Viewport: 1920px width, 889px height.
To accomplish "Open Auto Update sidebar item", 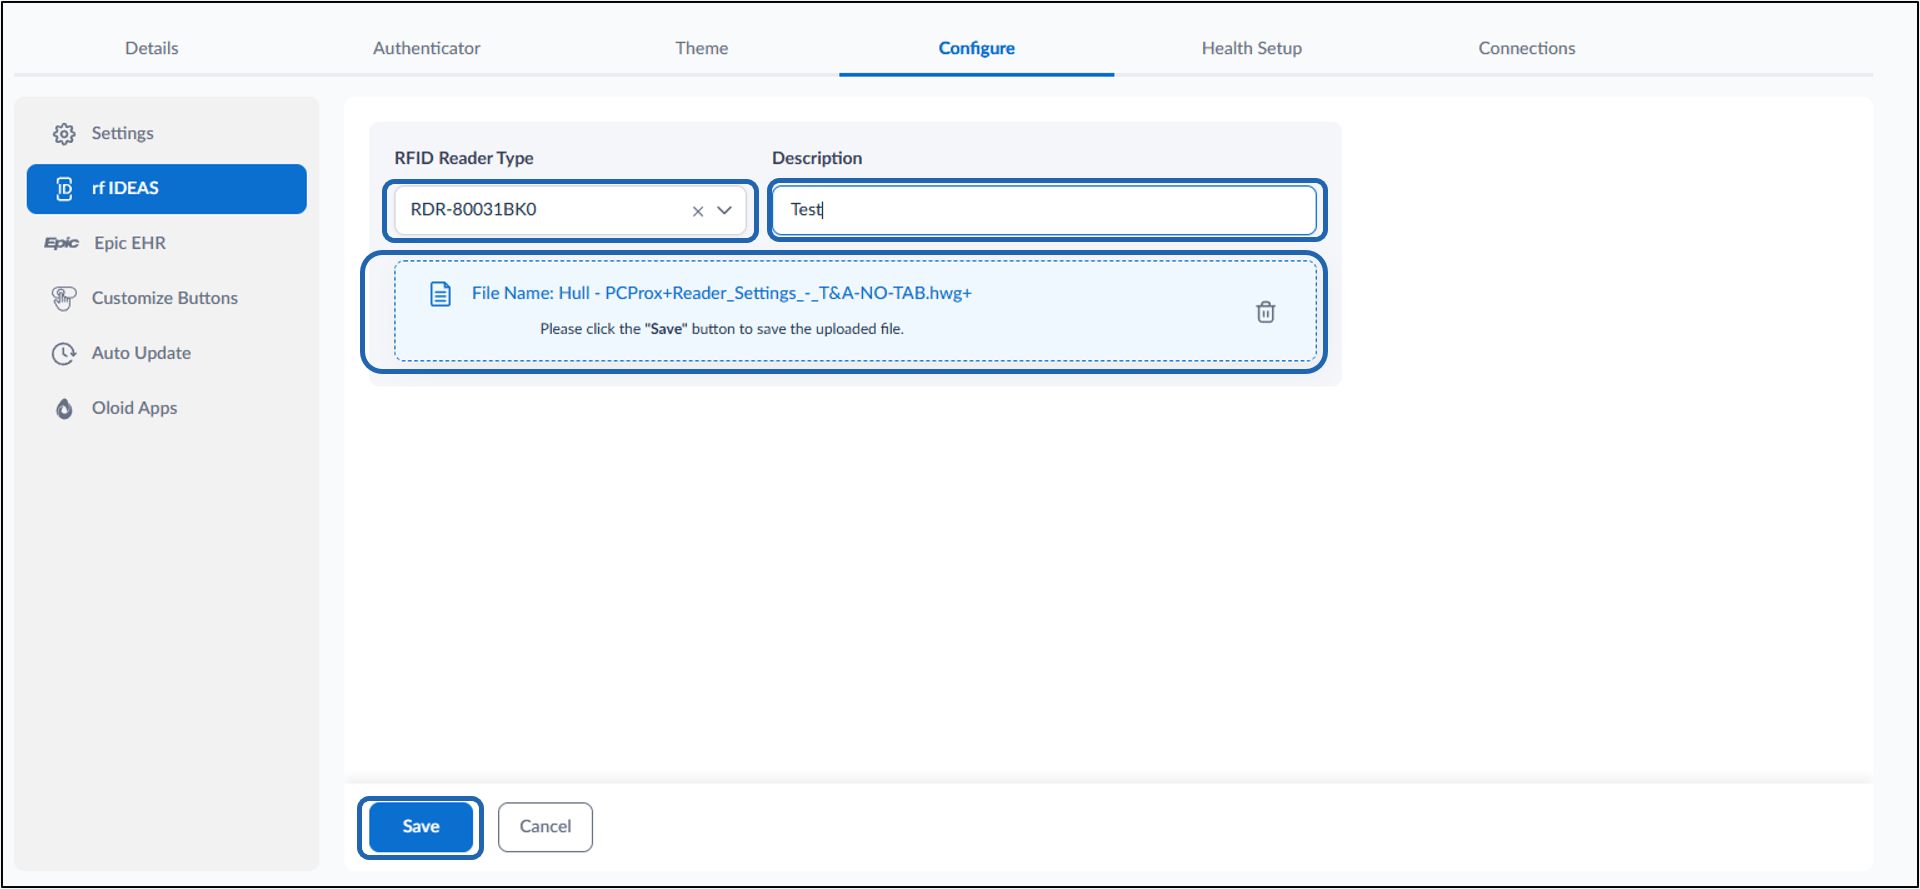I will 167,353.
